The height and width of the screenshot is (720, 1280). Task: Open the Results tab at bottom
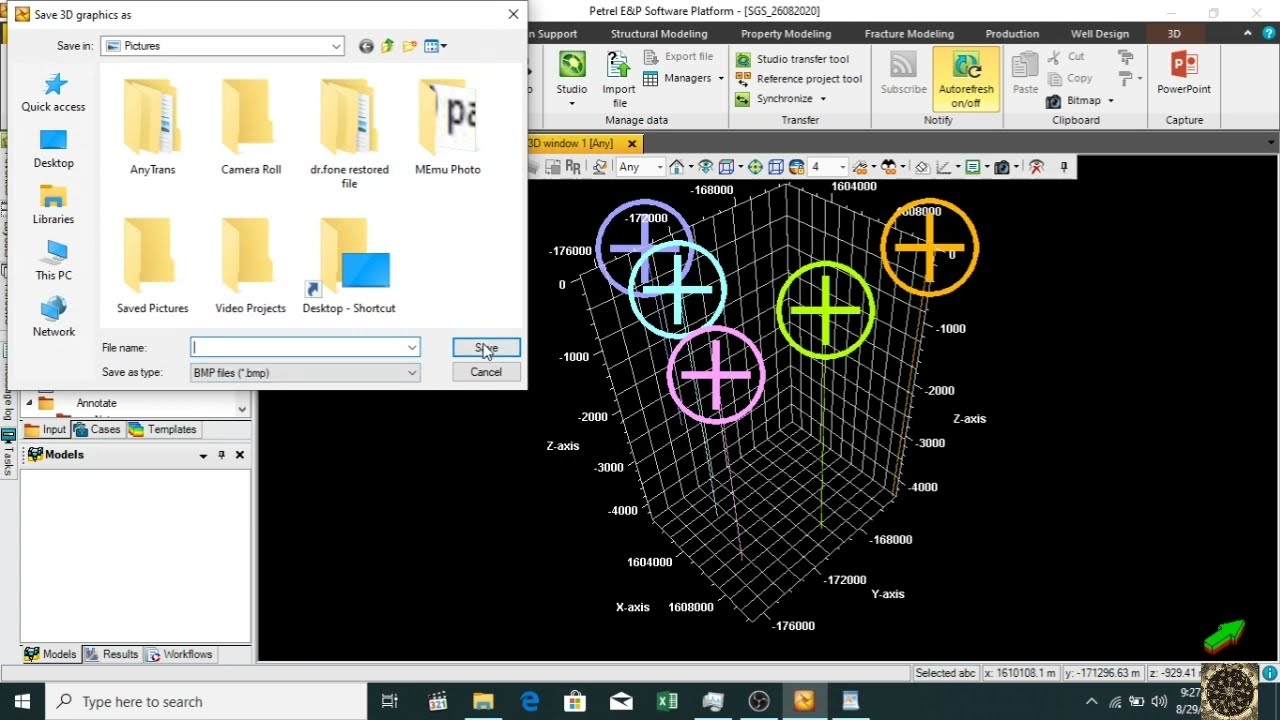[x=111, y=655]
